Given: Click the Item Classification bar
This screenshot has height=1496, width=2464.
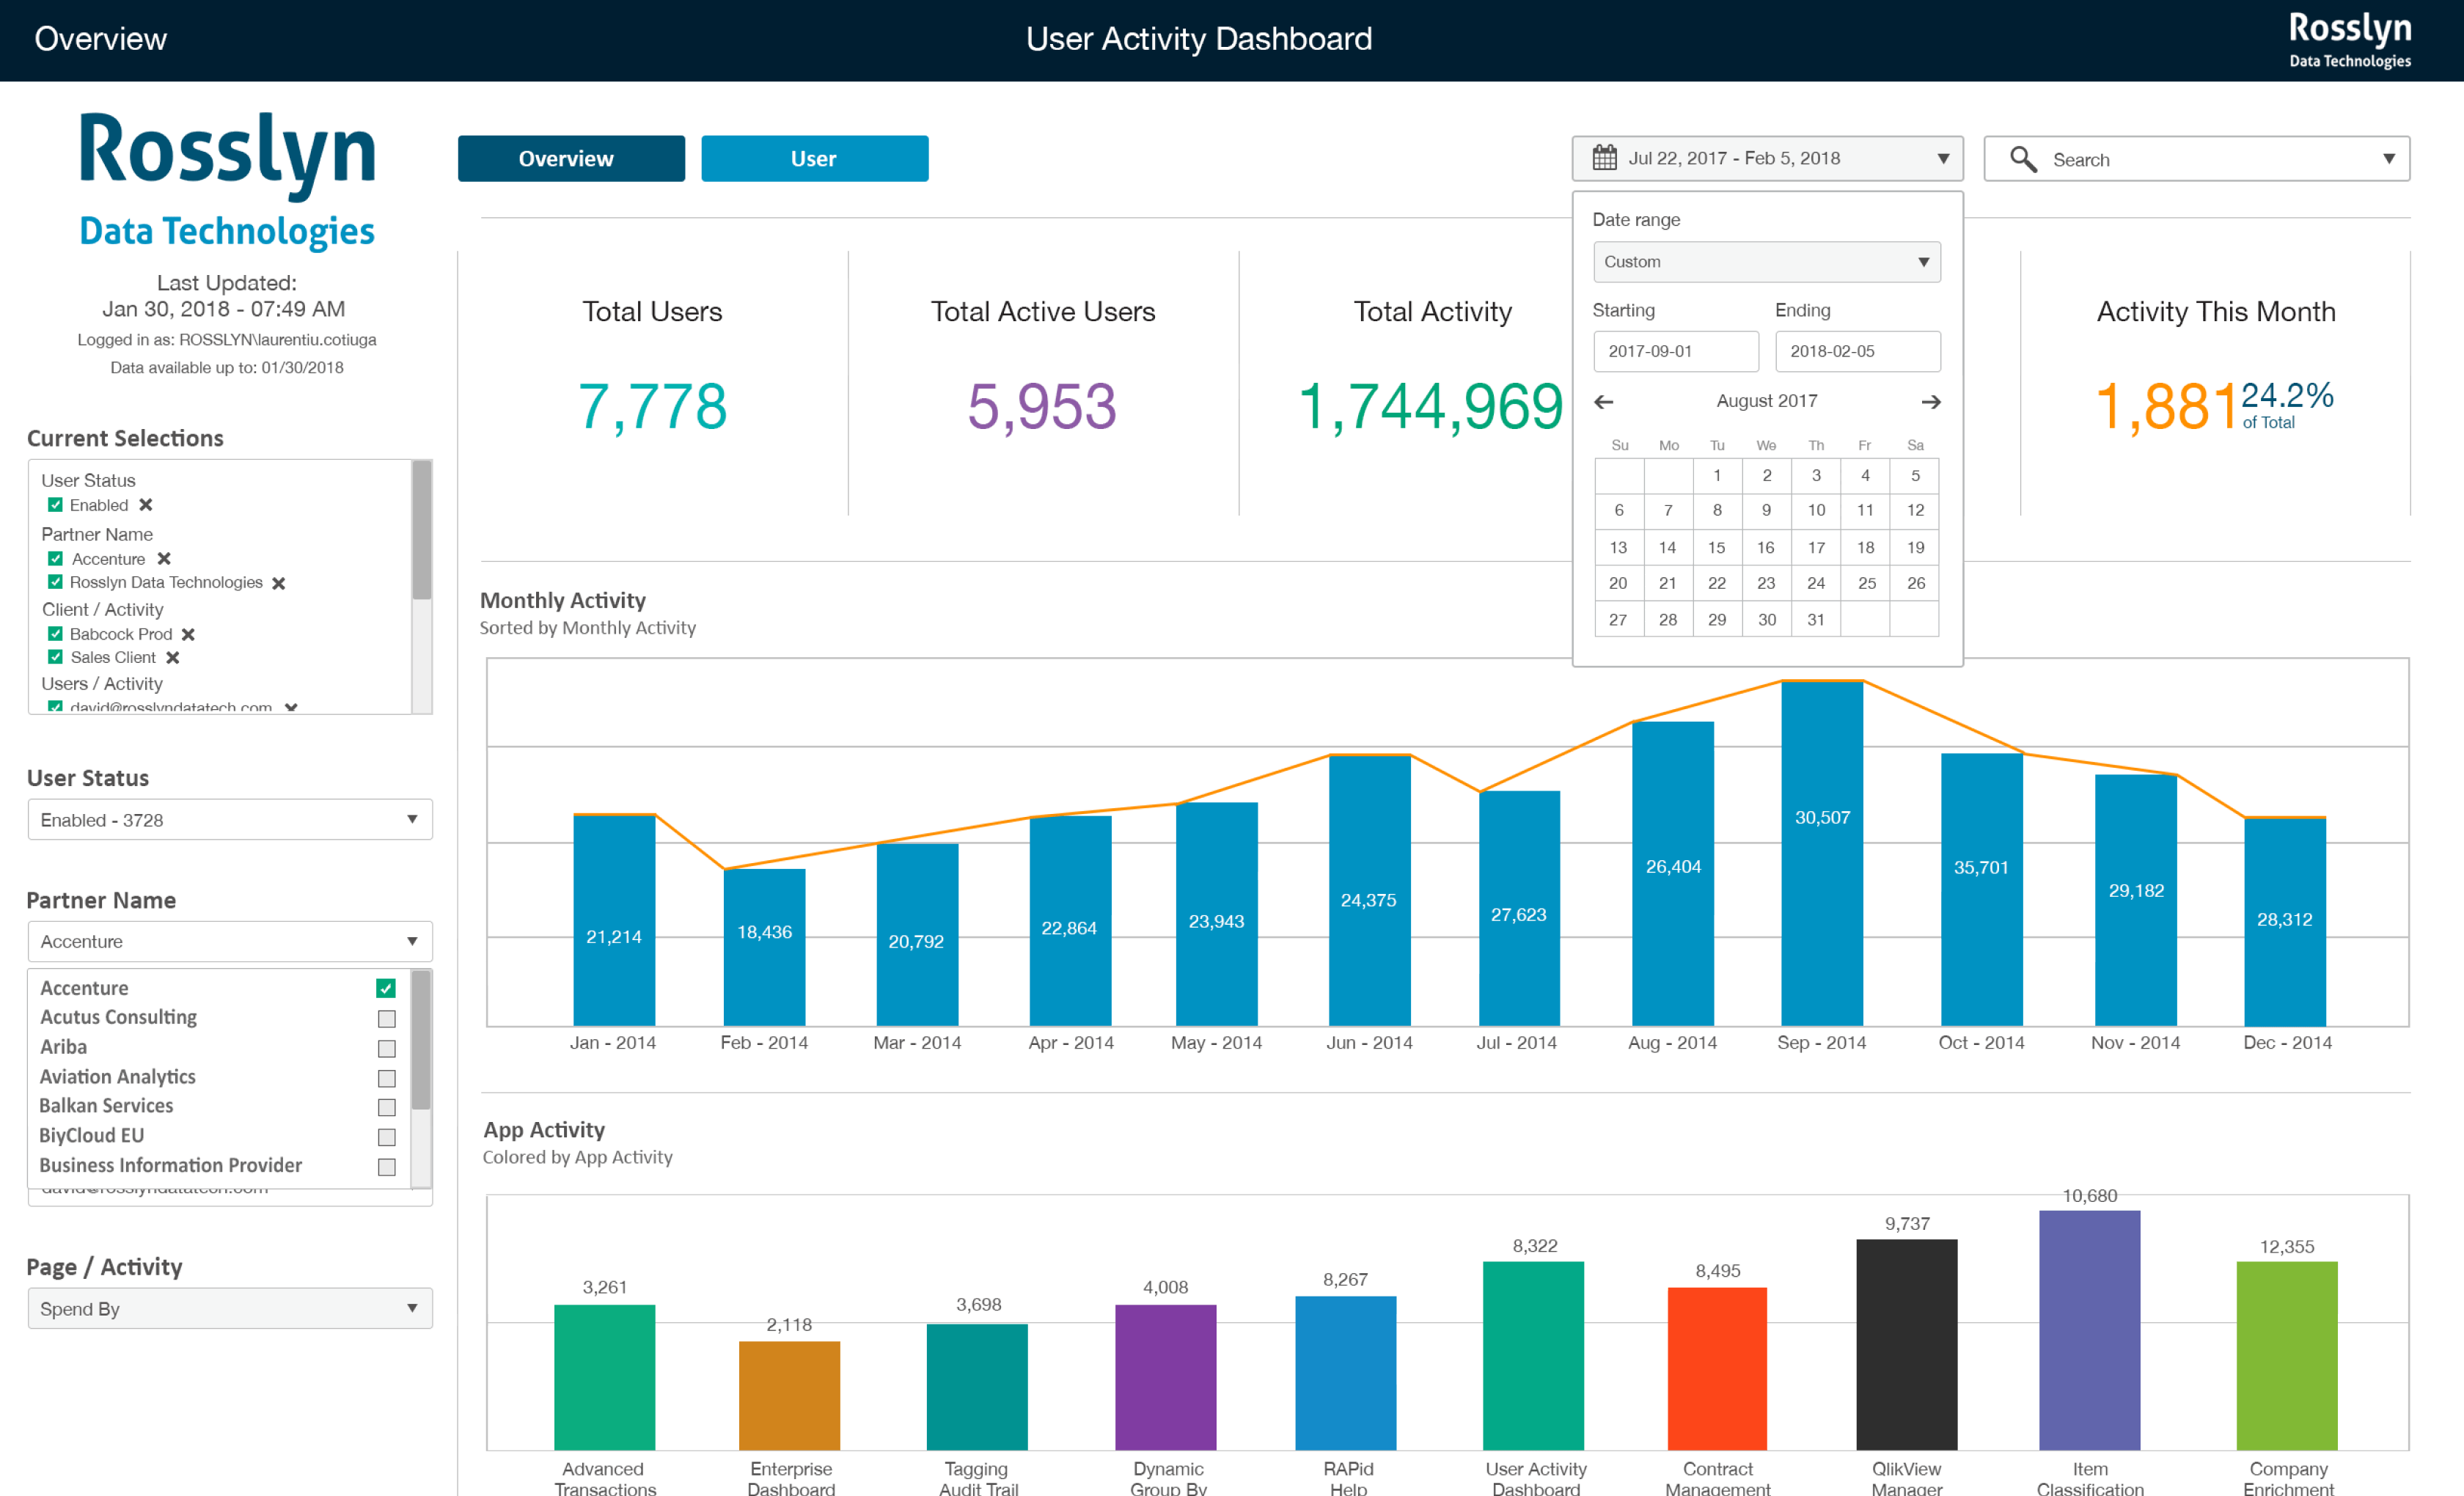Looking at the screenshot, I should [x=2090, y=1331].
